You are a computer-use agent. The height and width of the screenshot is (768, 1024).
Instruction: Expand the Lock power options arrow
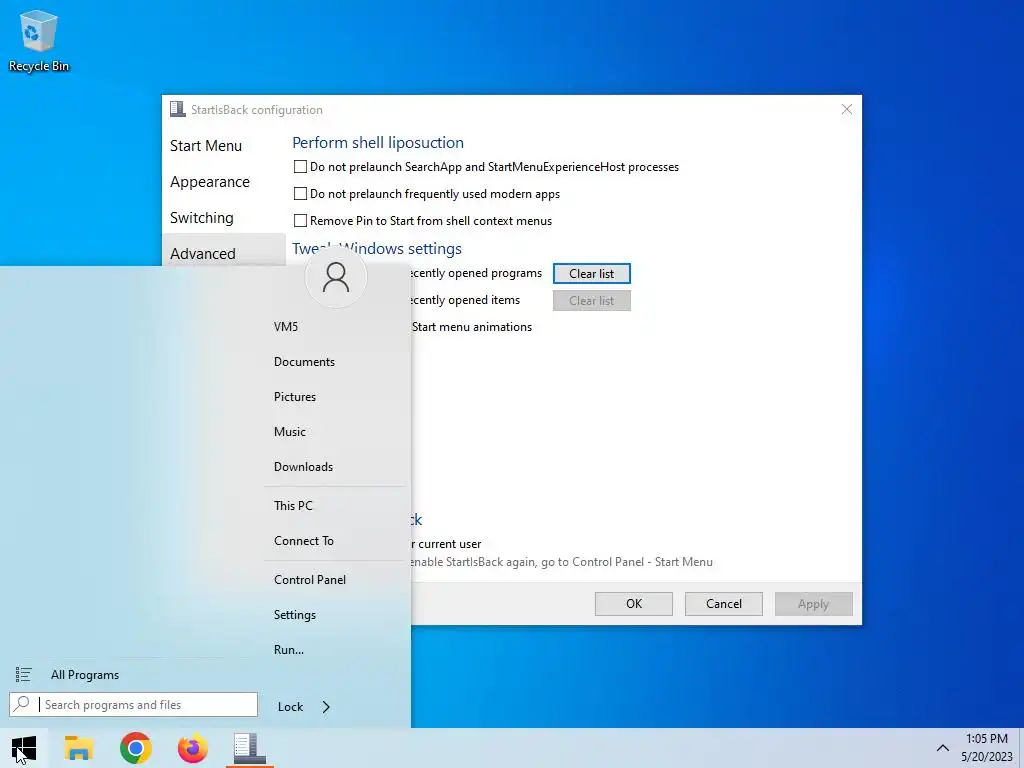pos(326,707)
